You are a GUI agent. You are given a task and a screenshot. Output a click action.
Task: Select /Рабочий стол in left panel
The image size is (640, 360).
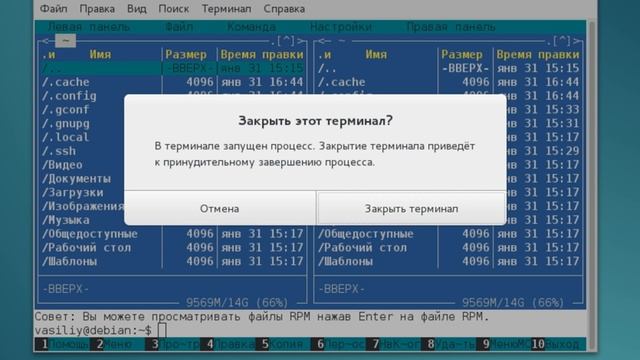[x=87, y=248]
